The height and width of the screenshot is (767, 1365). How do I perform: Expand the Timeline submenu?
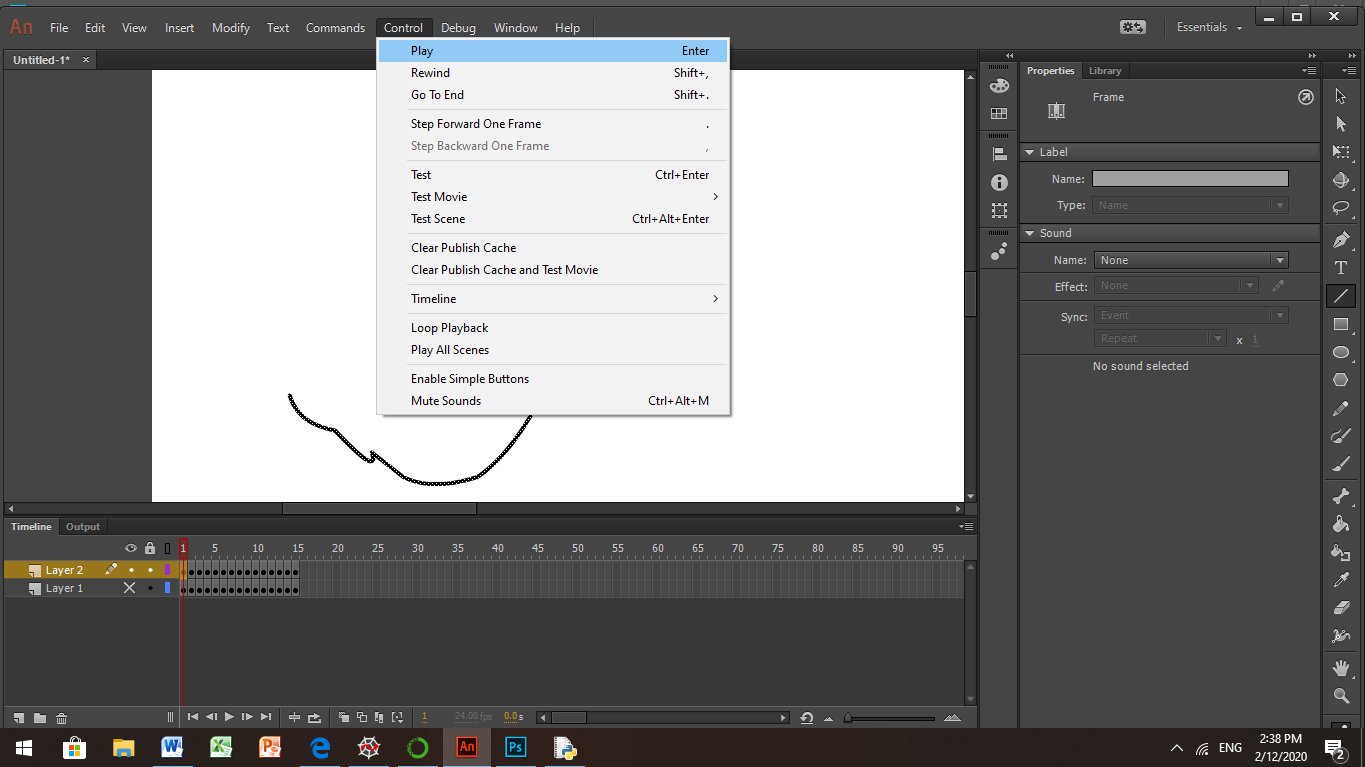[553, 299]
